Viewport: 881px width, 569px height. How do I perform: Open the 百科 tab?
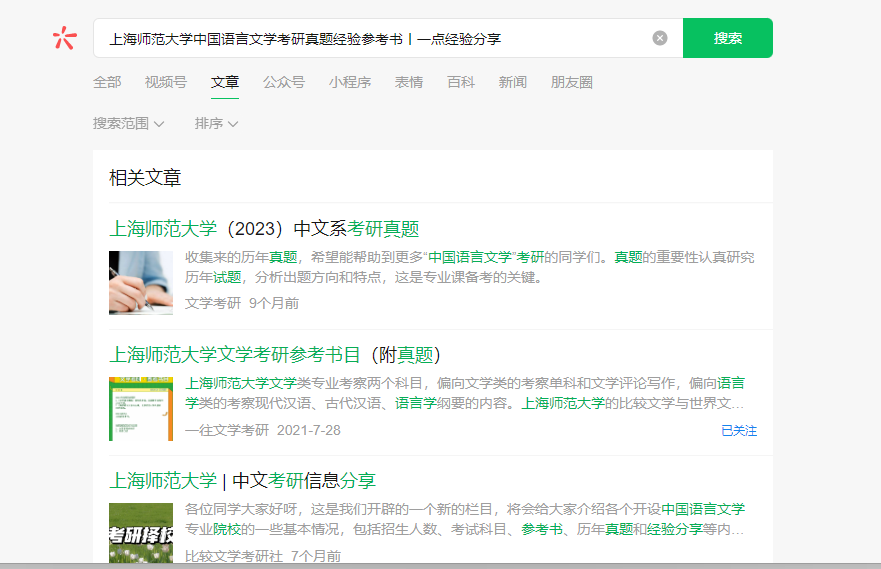[461, 83]
